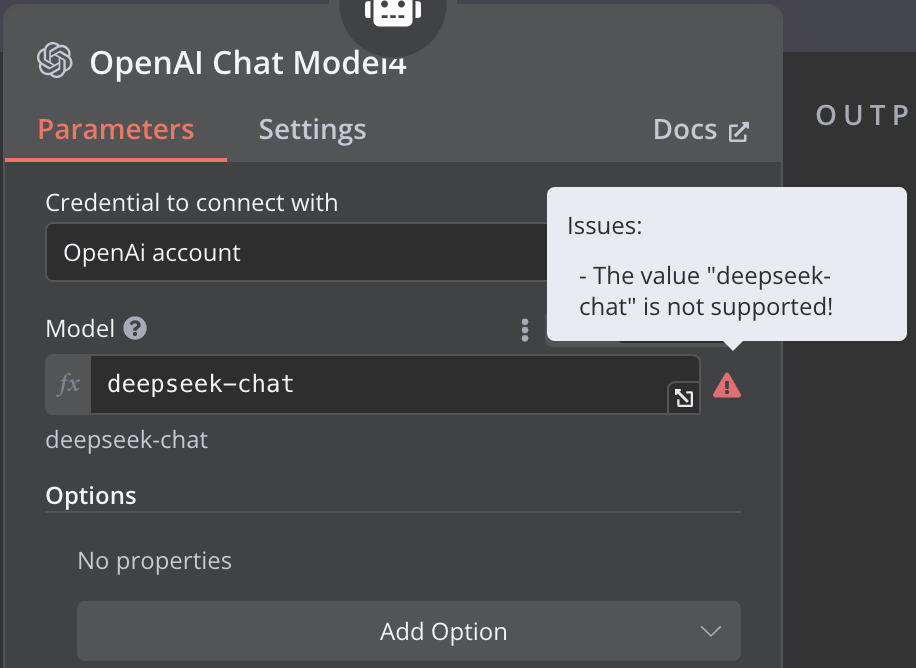
Task: Click the OpenAI Chat Model4 node title
Action: 248,63
